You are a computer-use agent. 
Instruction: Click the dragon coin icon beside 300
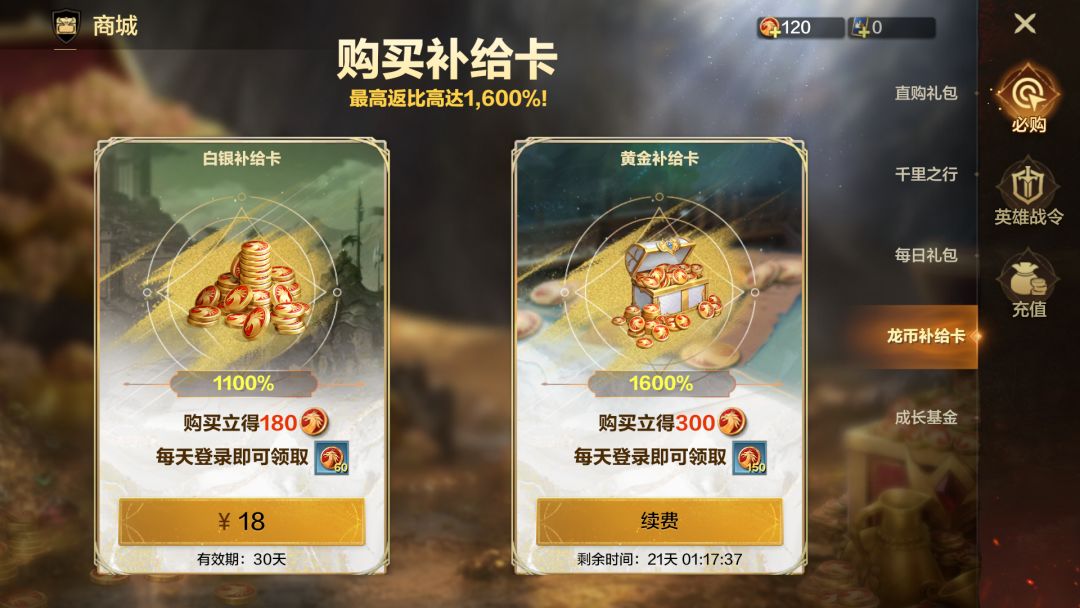pyautogui.click(x=731, y=421)
